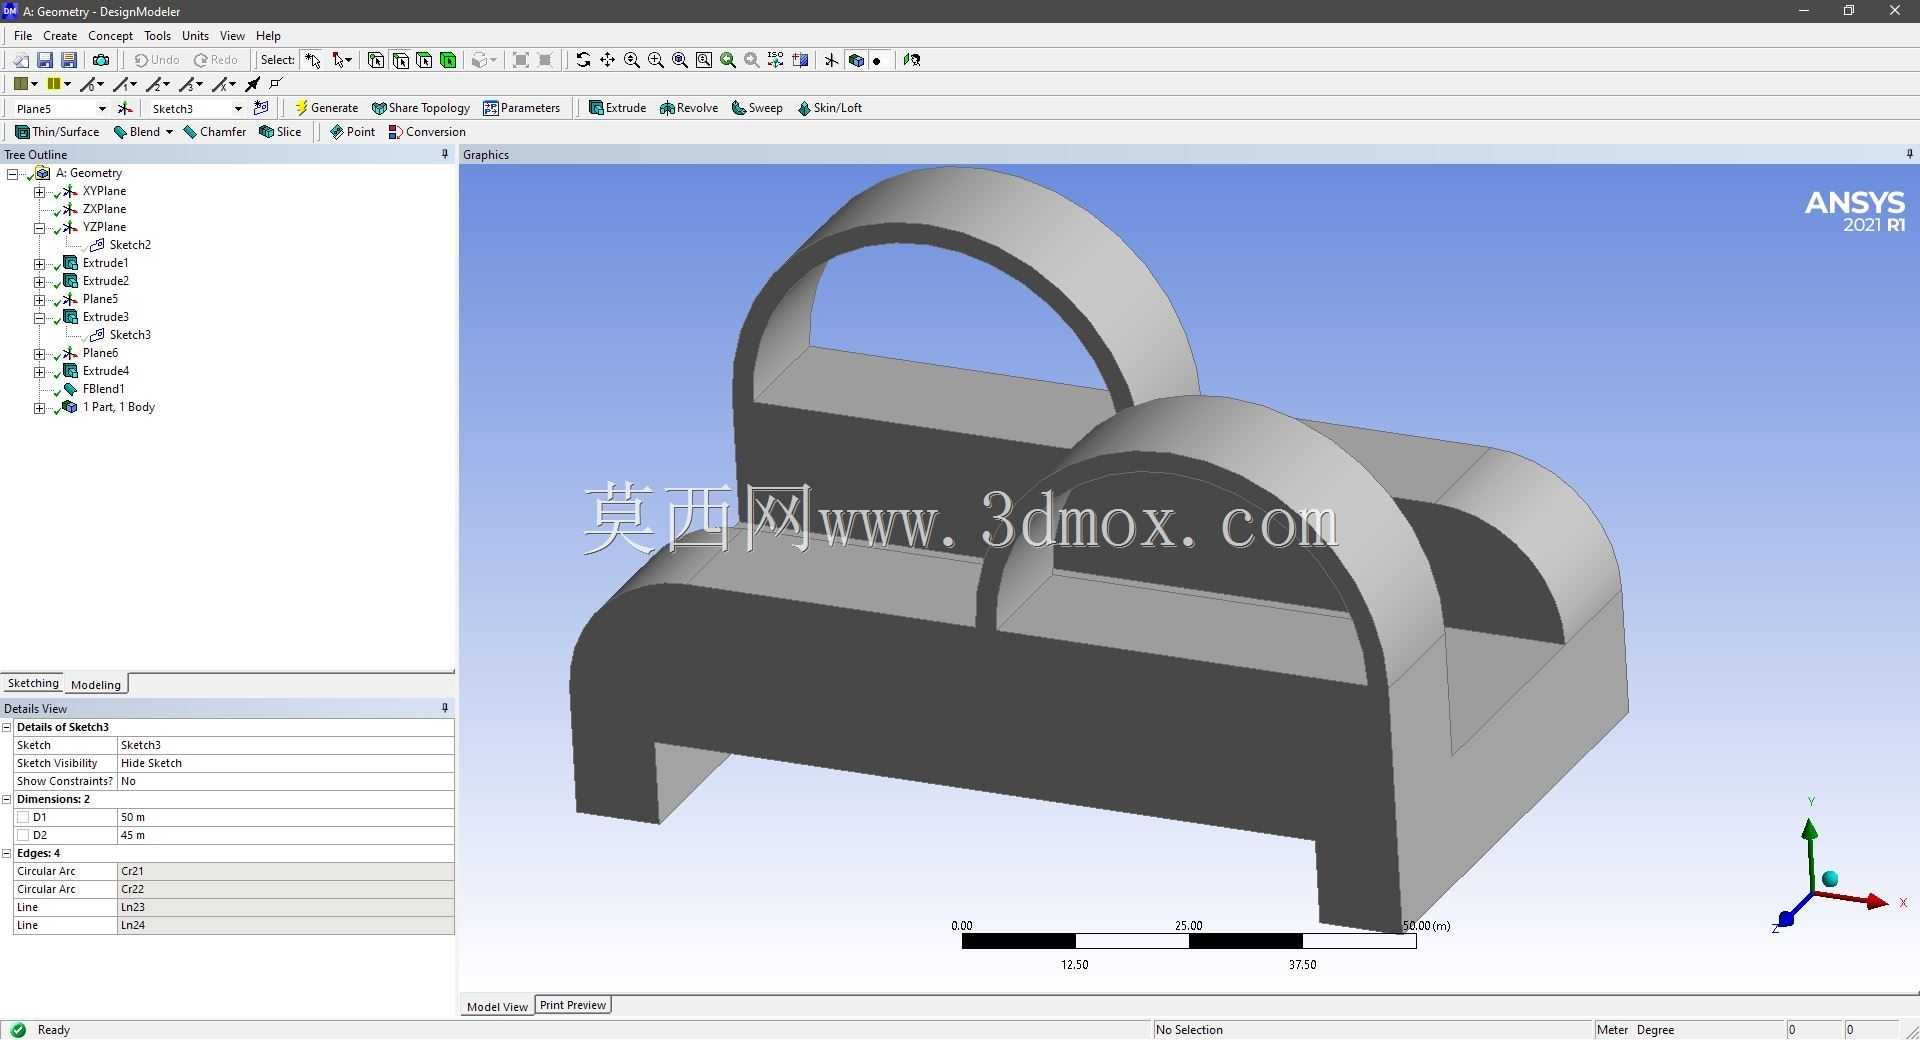Open the Concept menu

point(110,35)
